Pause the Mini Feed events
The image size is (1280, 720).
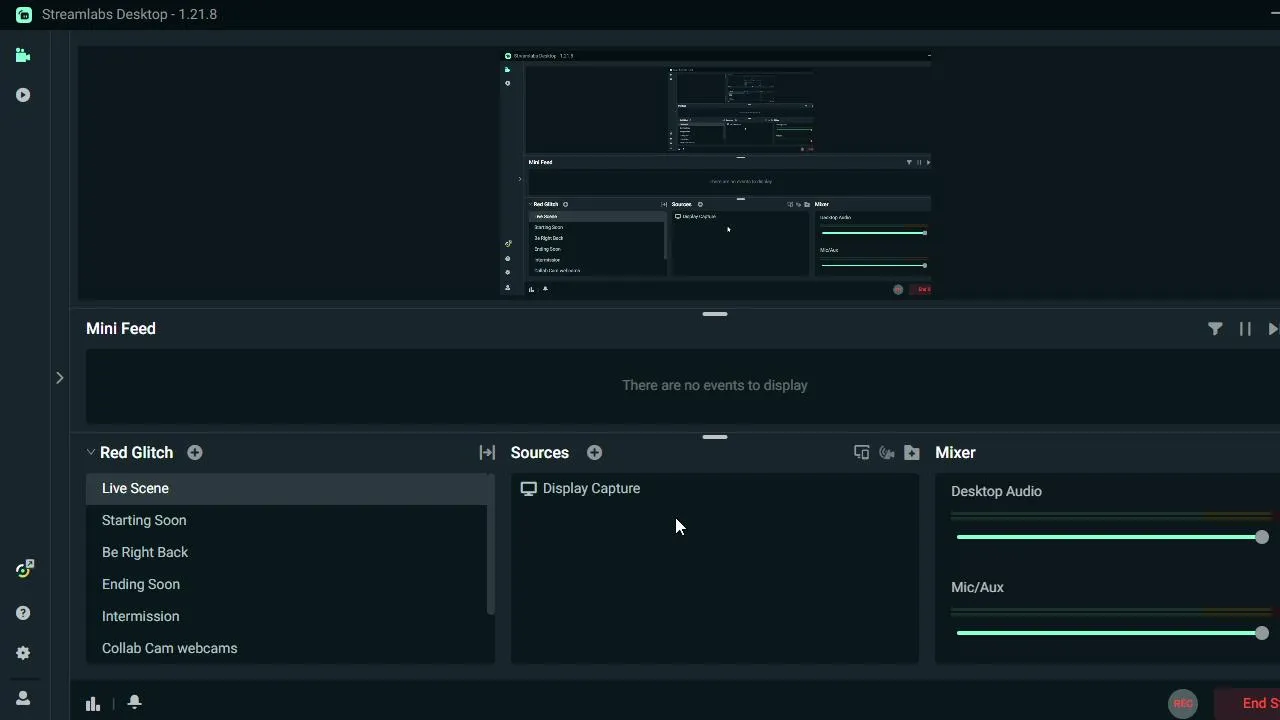click(x=1245, y=329)
